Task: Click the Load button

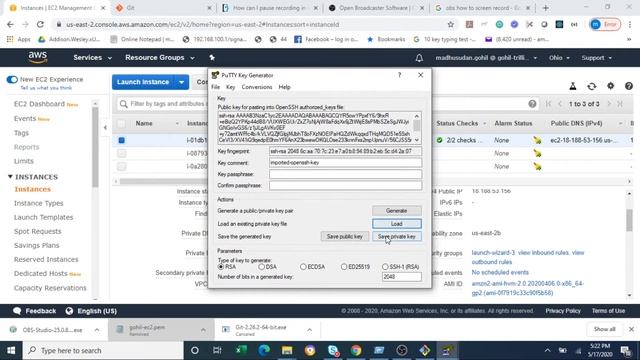Action: pyautogui.click(x=396, y=224)
